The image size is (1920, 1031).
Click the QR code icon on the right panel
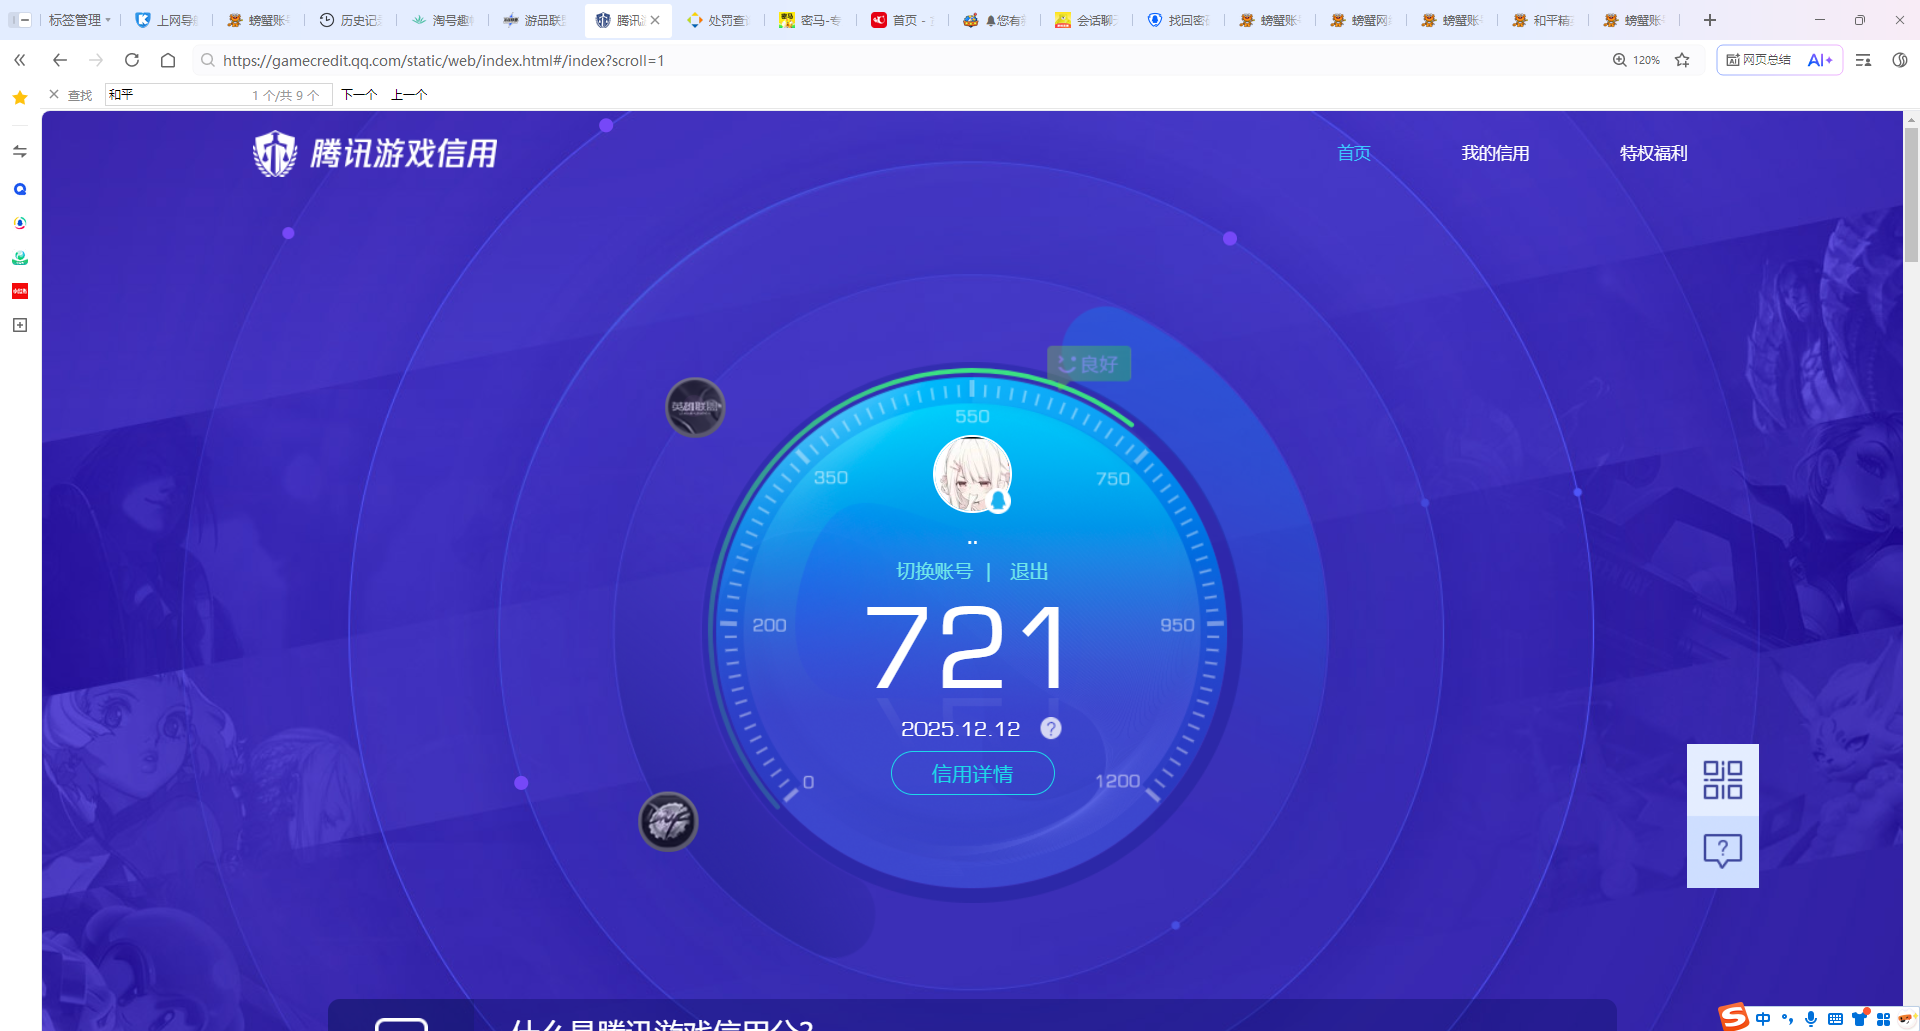pyautogui.click(x=1721, y=779)
